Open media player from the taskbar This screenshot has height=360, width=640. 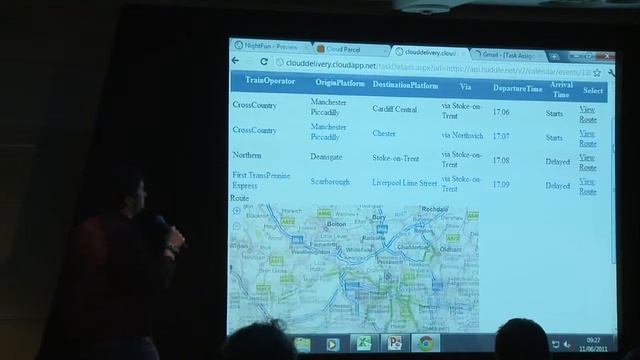(x=333, y=344)
